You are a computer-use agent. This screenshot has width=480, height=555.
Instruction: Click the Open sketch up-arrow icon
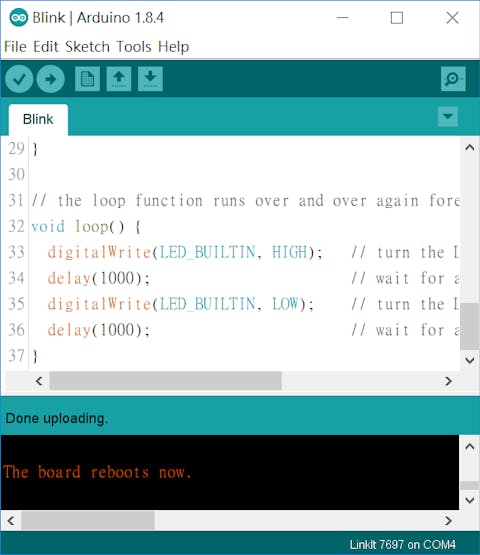(119, 79)
